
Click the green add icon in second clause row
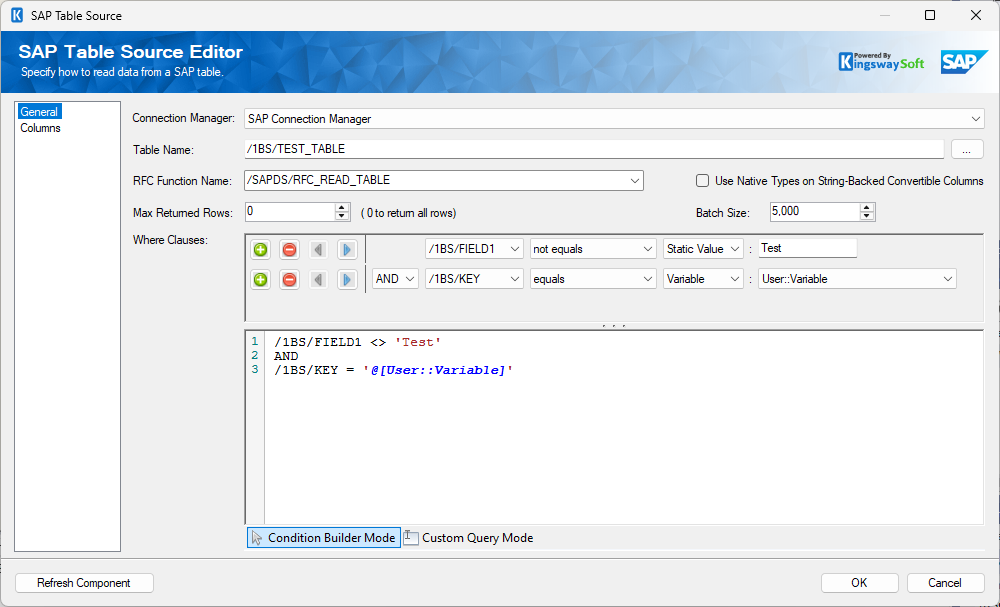[x=260, y=280]
